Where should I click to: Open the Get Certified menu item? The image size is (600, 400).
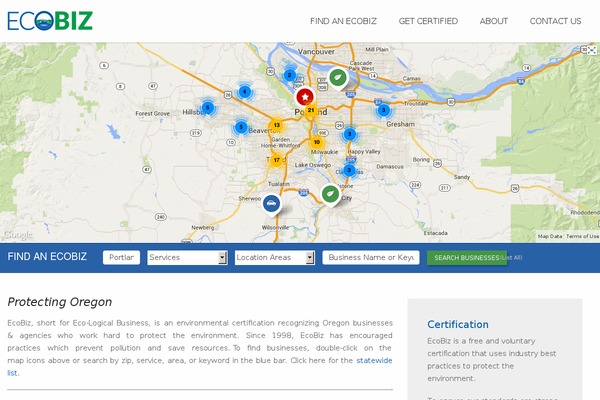point(428,21)
